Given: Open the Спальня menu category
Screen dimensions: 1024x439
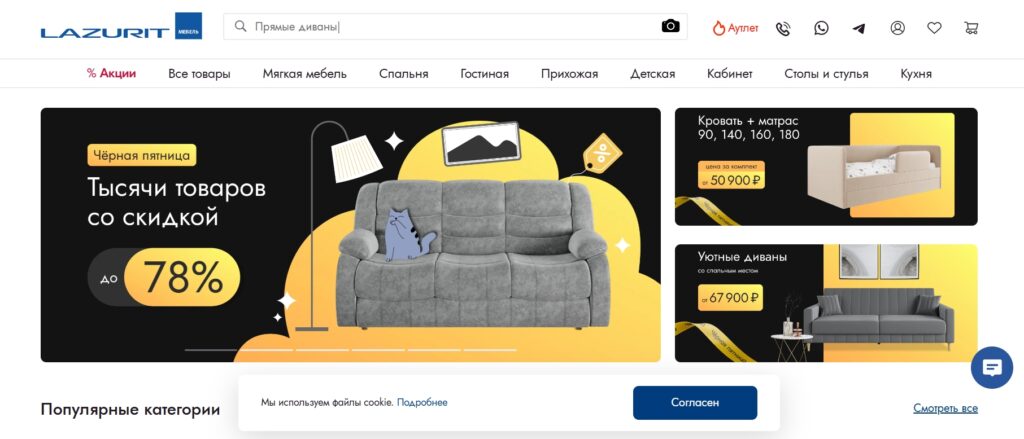Looking at the screenshot, I should point(404,74).
